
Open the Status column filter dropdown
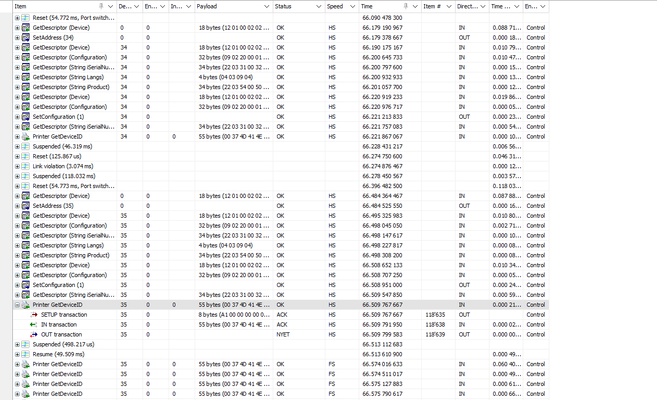(x=318, y=6)
